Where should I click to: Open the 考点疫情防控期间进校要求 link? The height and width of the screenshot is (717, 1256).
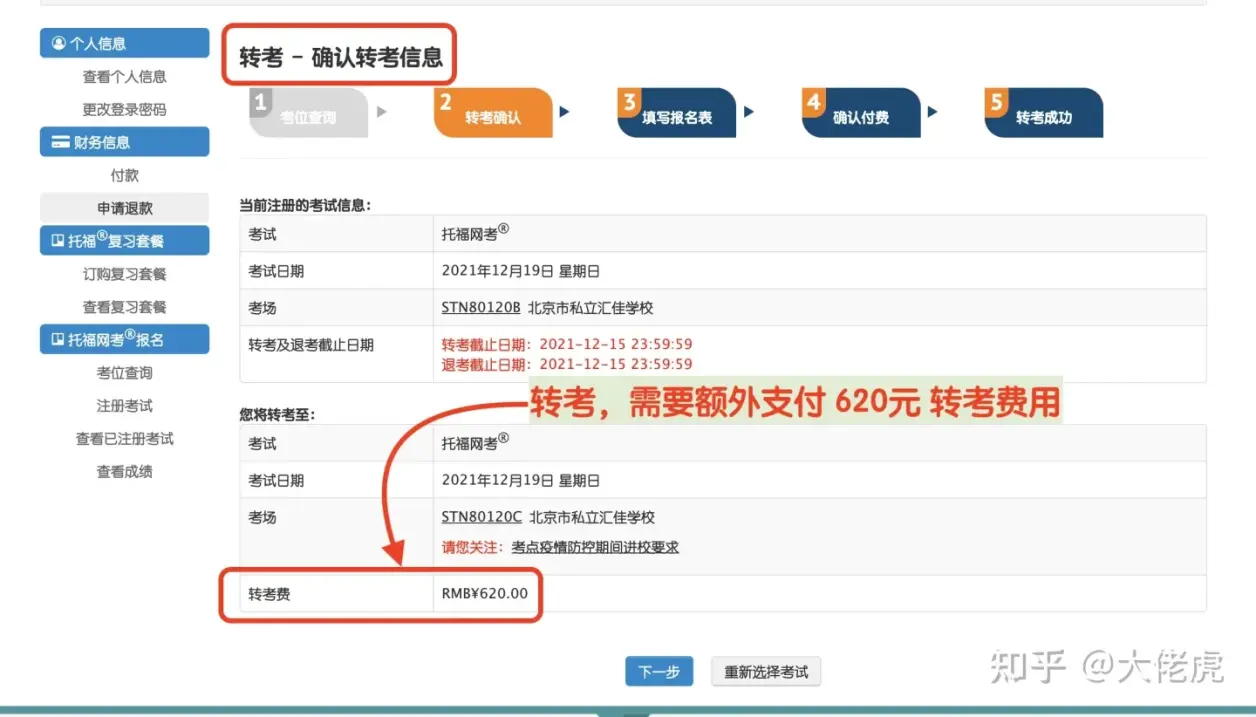click(595, 547)
